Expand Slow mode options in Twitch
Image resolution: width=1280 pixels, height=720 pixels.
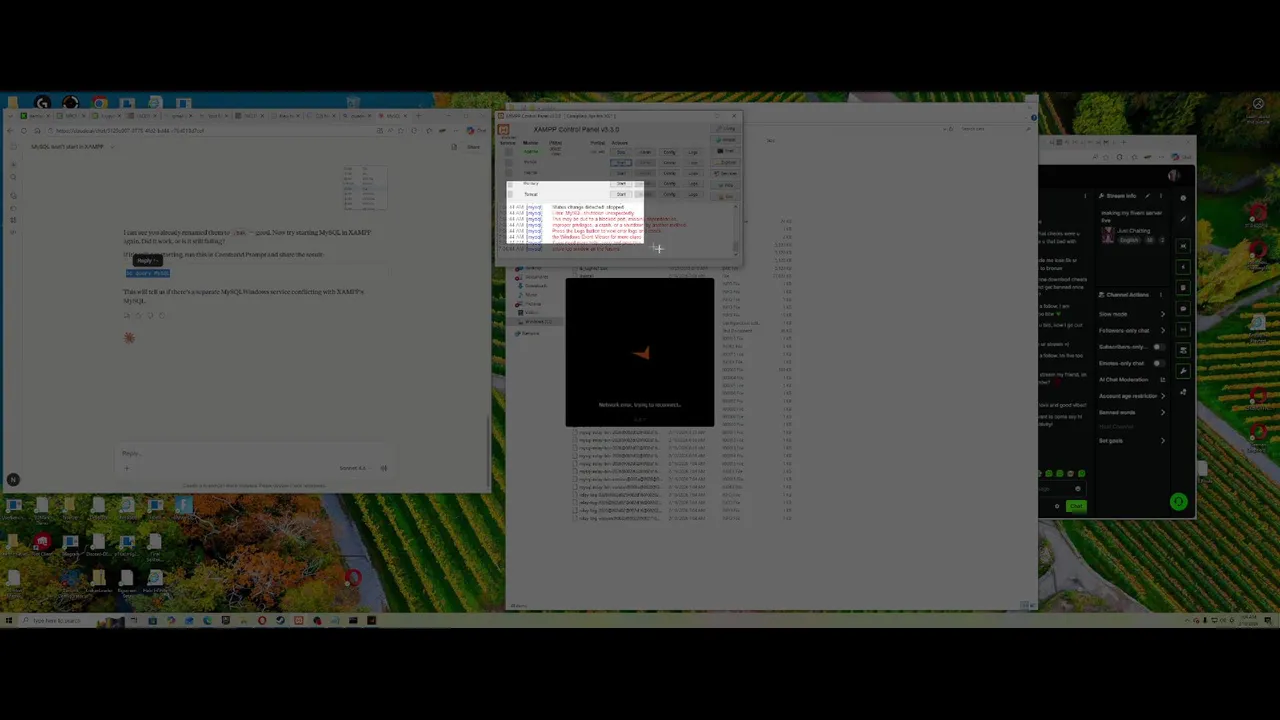coord(1163,314)
